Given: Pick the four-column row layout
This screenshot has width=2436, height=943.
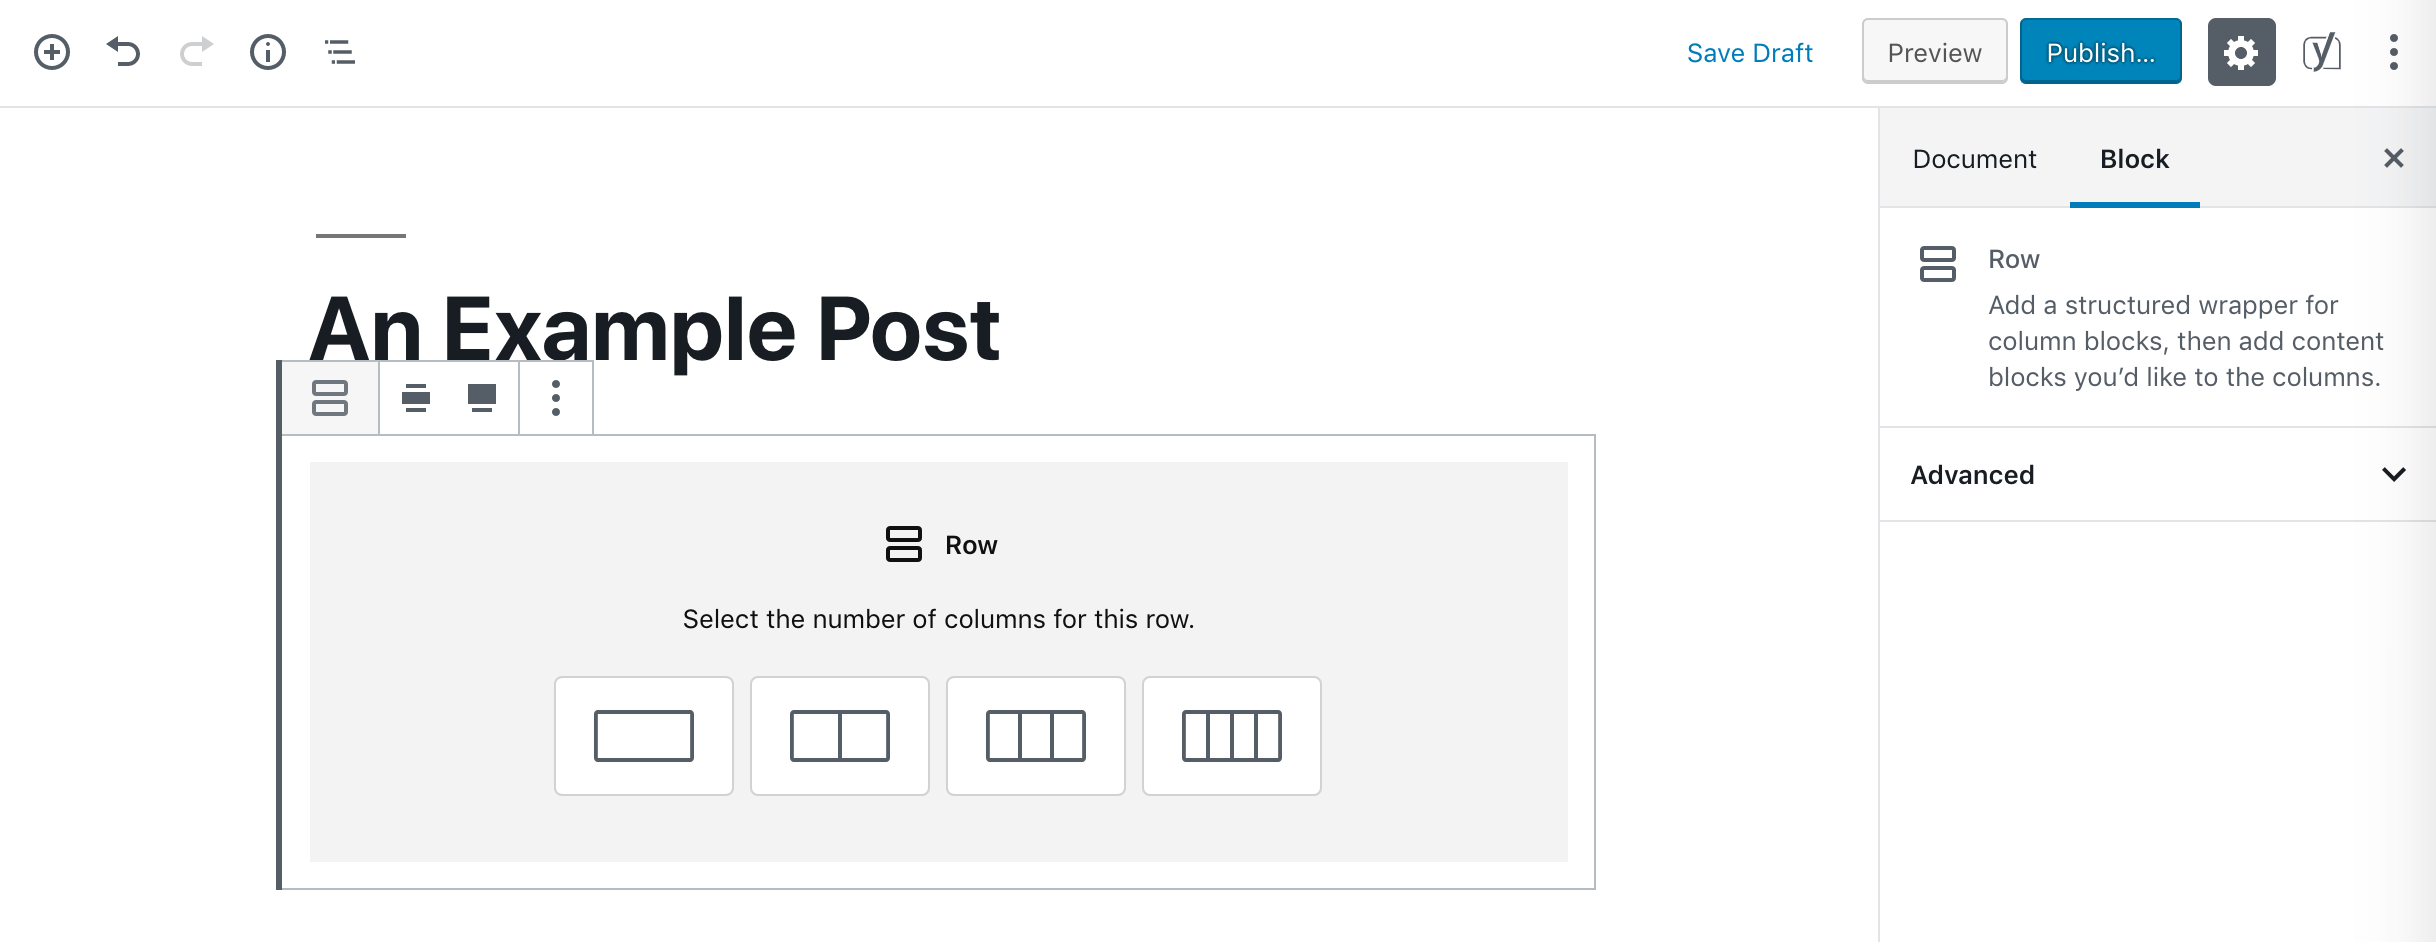Looking at the screenshot, I should 1232,736.
